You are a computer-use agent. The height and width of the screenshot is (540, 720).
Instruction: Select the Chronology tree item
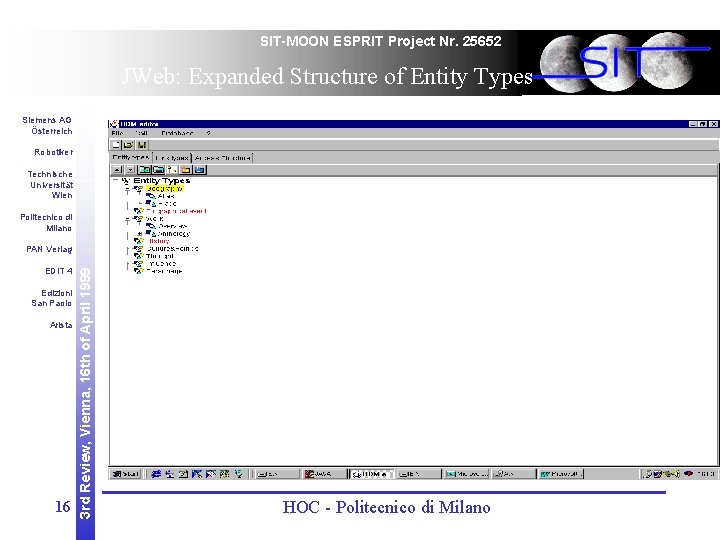174,234
